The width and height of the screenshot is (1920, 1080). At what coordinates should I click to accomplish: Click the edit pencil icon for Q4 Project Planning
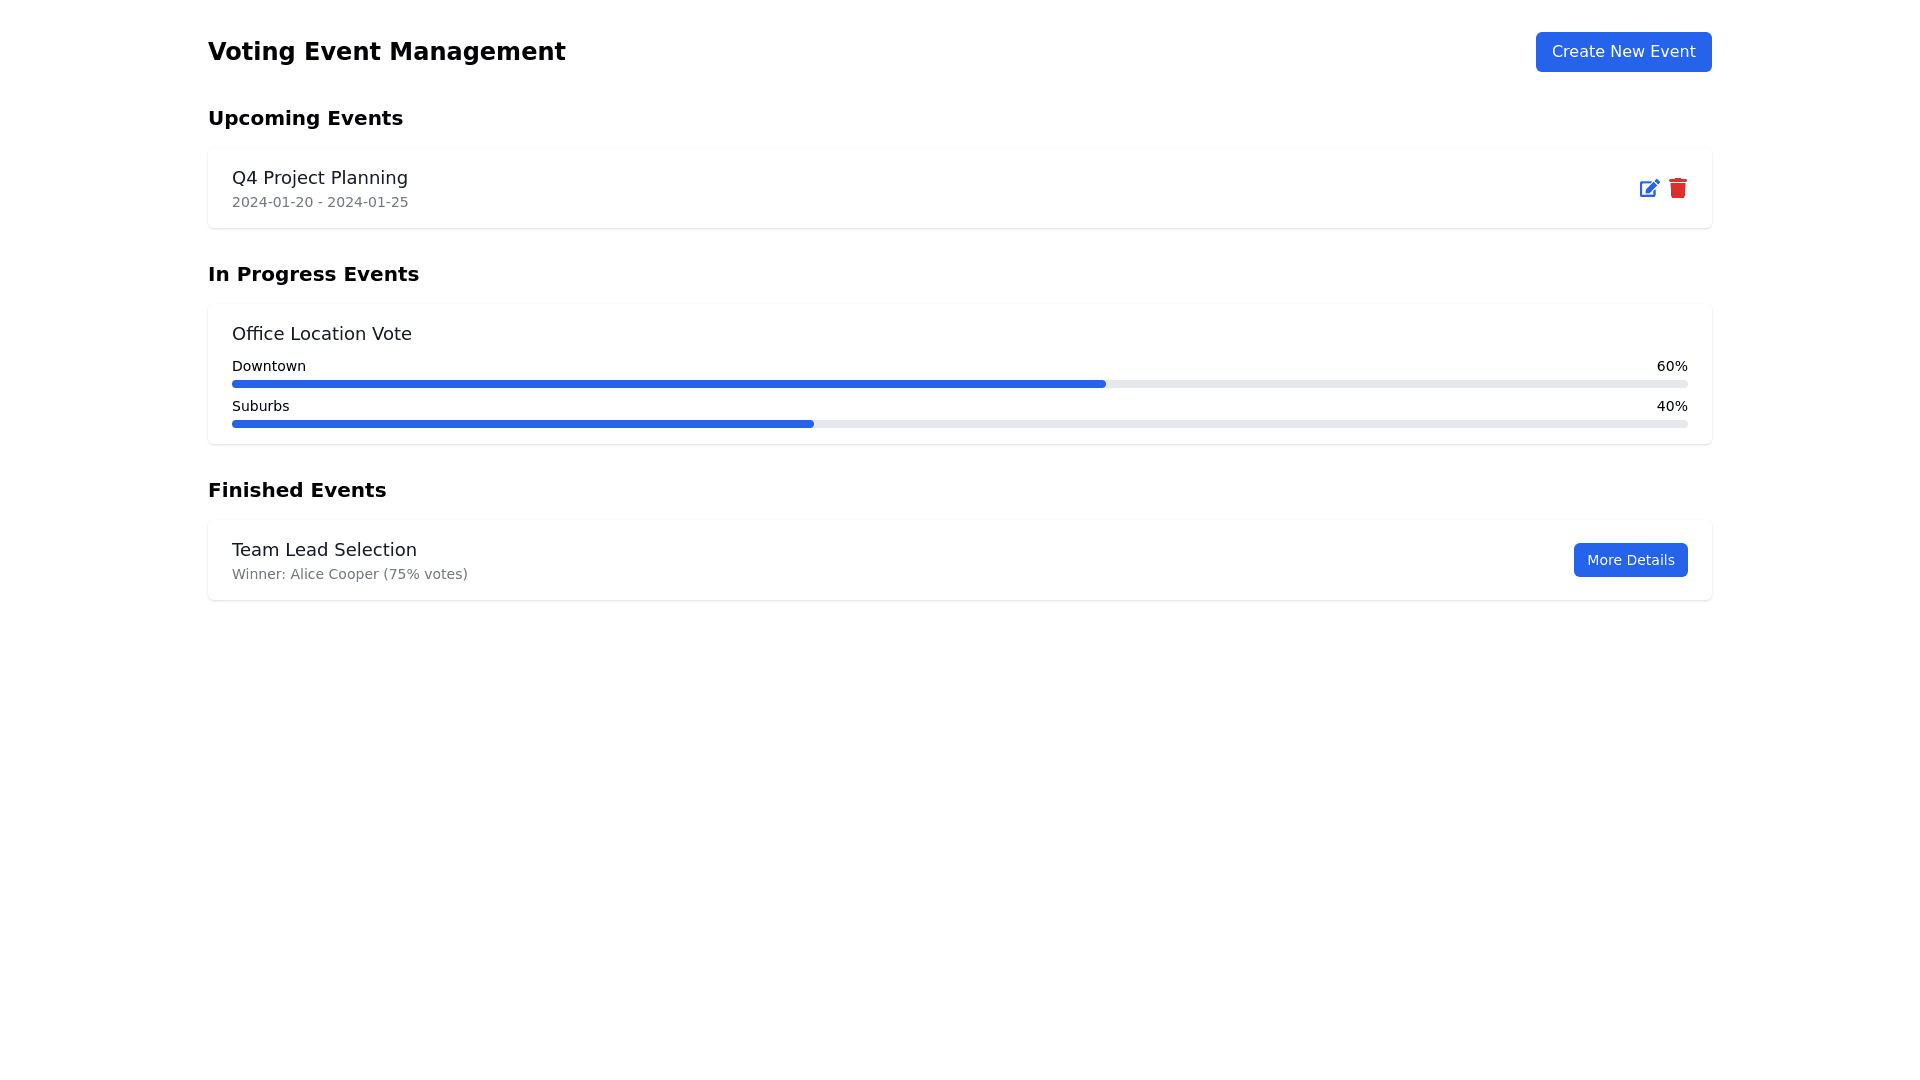tap(1649, 188)
